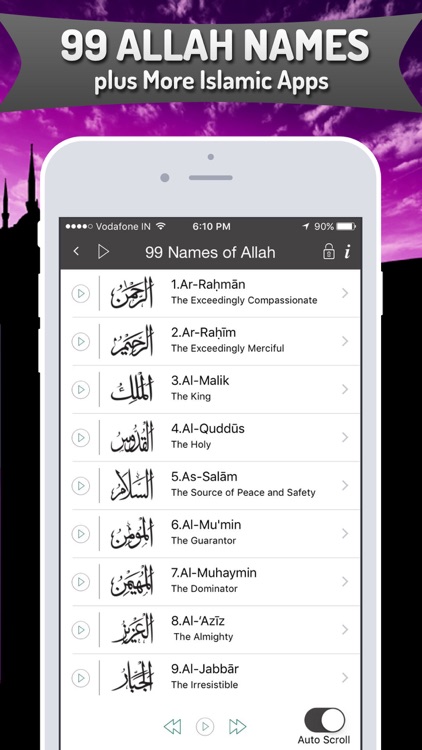
Task: Tap 'The Exceedingly Merciful' subtitle
Action: (228, 349)
